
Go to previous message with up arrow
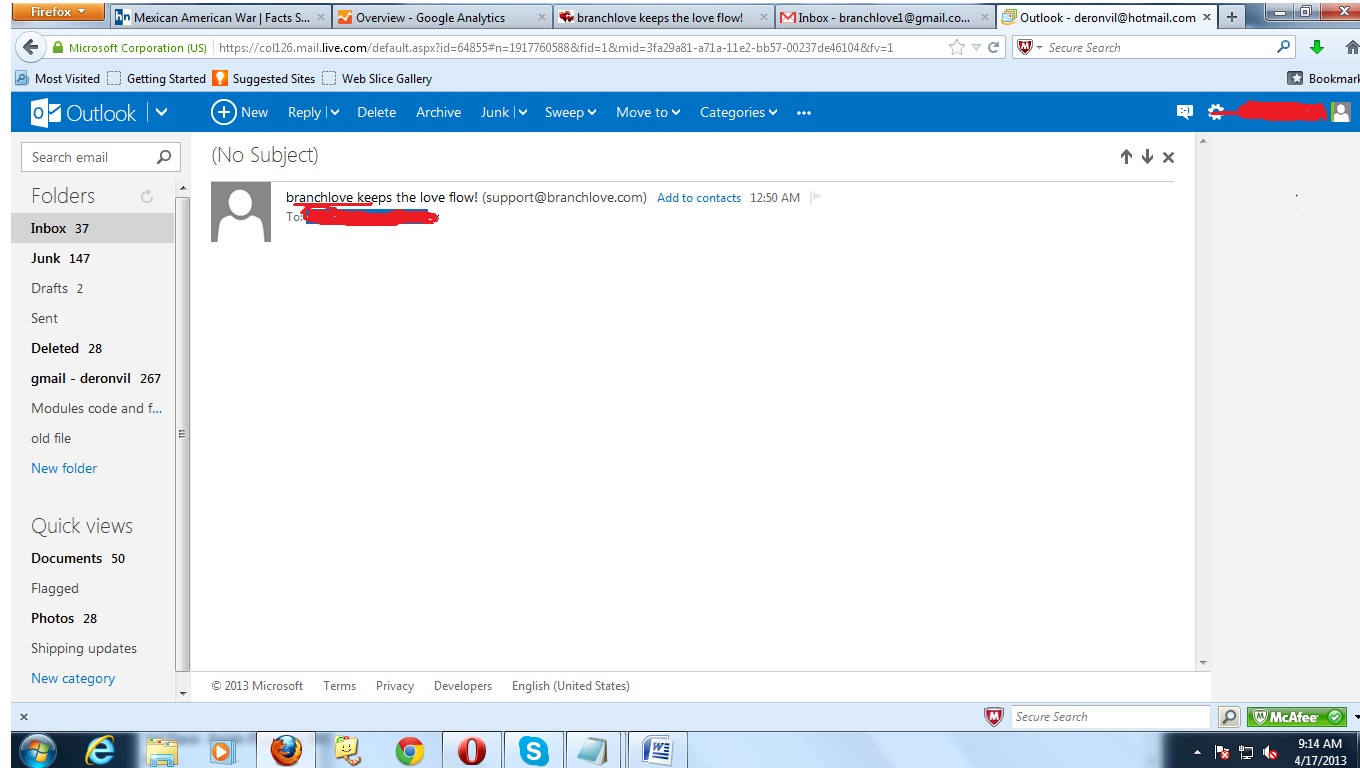click(1126, 157)
